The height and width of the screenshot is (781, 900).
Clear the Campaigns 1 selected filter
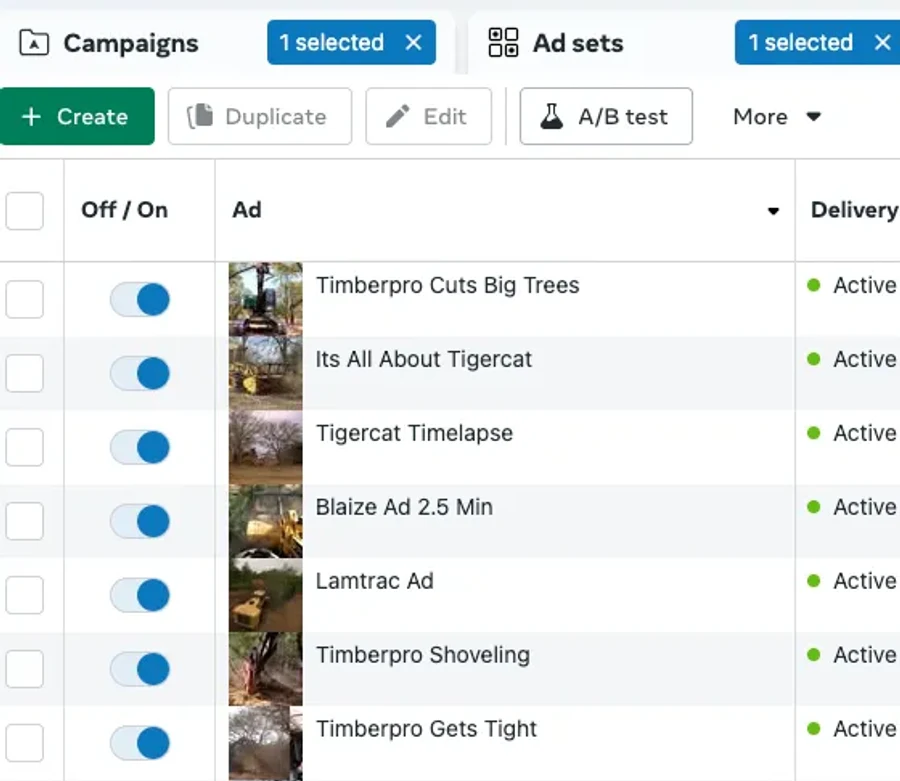[x=413, y=42]
